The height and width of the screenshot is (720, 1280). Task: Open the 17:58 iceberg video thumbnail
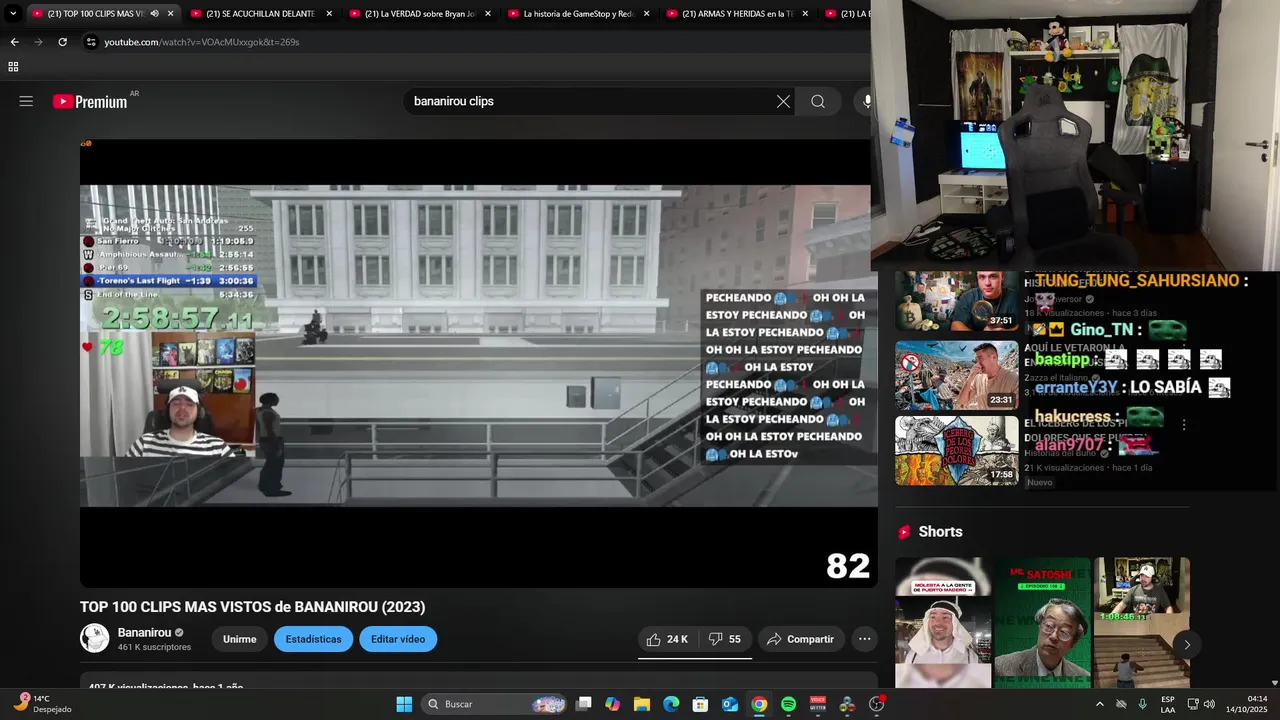click(956, 451)
